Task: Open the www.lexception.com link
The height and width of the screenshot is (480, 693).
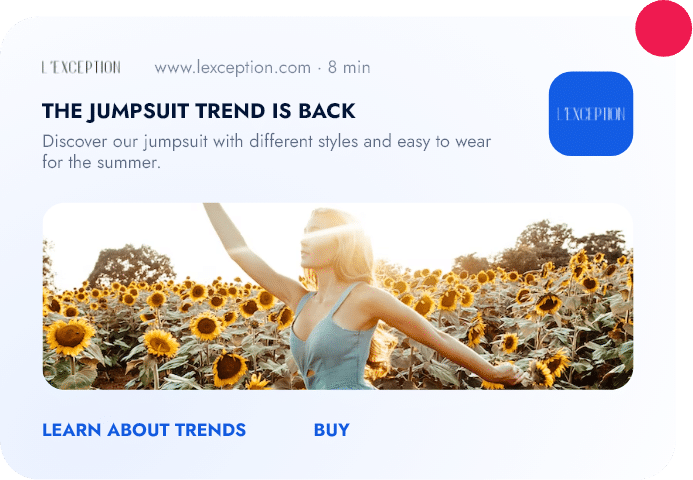Action: pyautogui.click(x=232, y=68)
